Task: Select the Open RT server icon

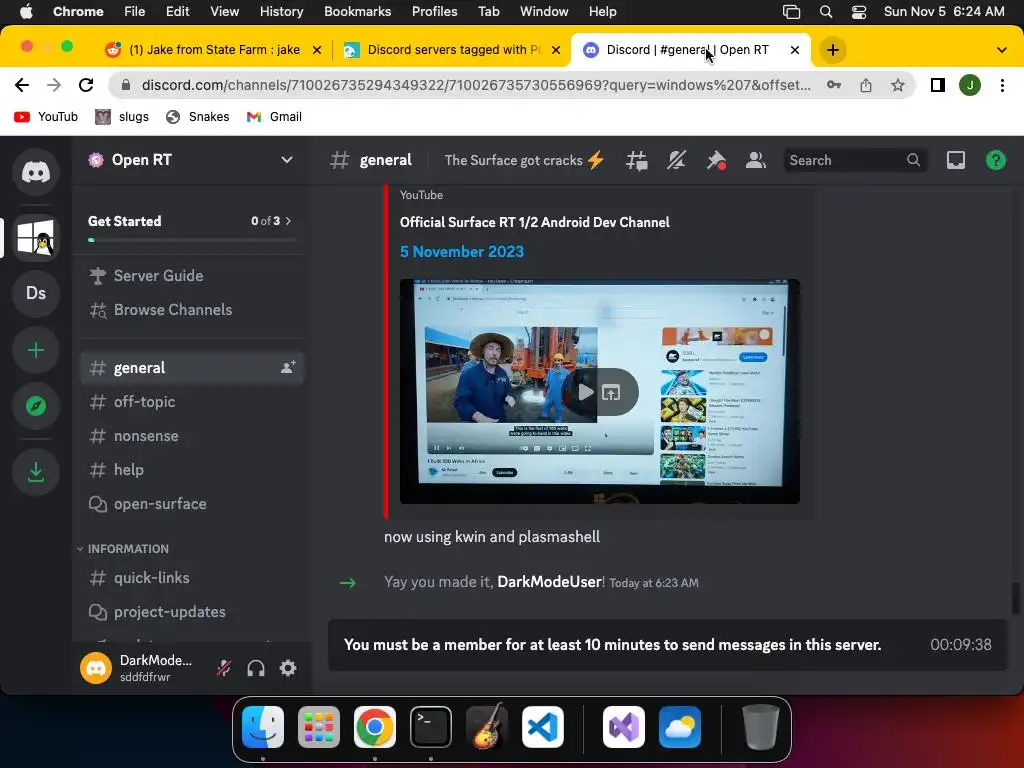Action: (36, 237)
